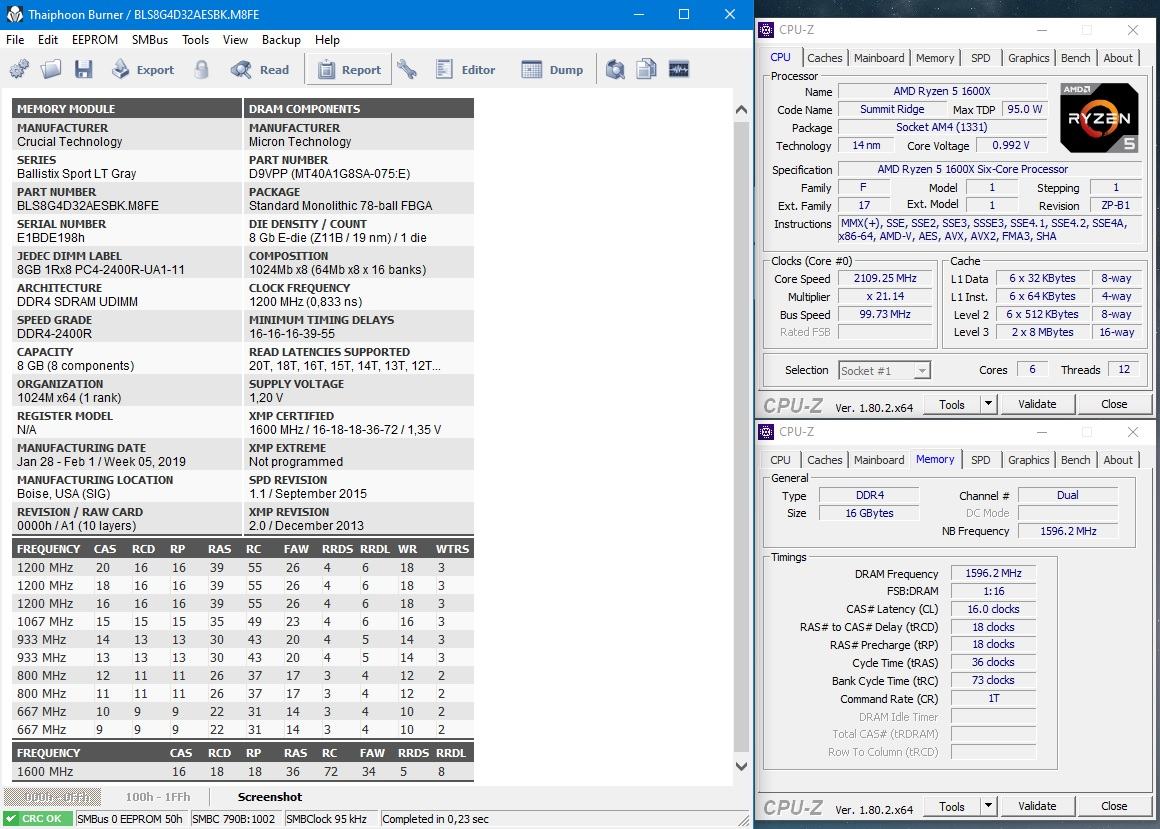
Task: Click the Read toolbar button
Action: (260, 70)
